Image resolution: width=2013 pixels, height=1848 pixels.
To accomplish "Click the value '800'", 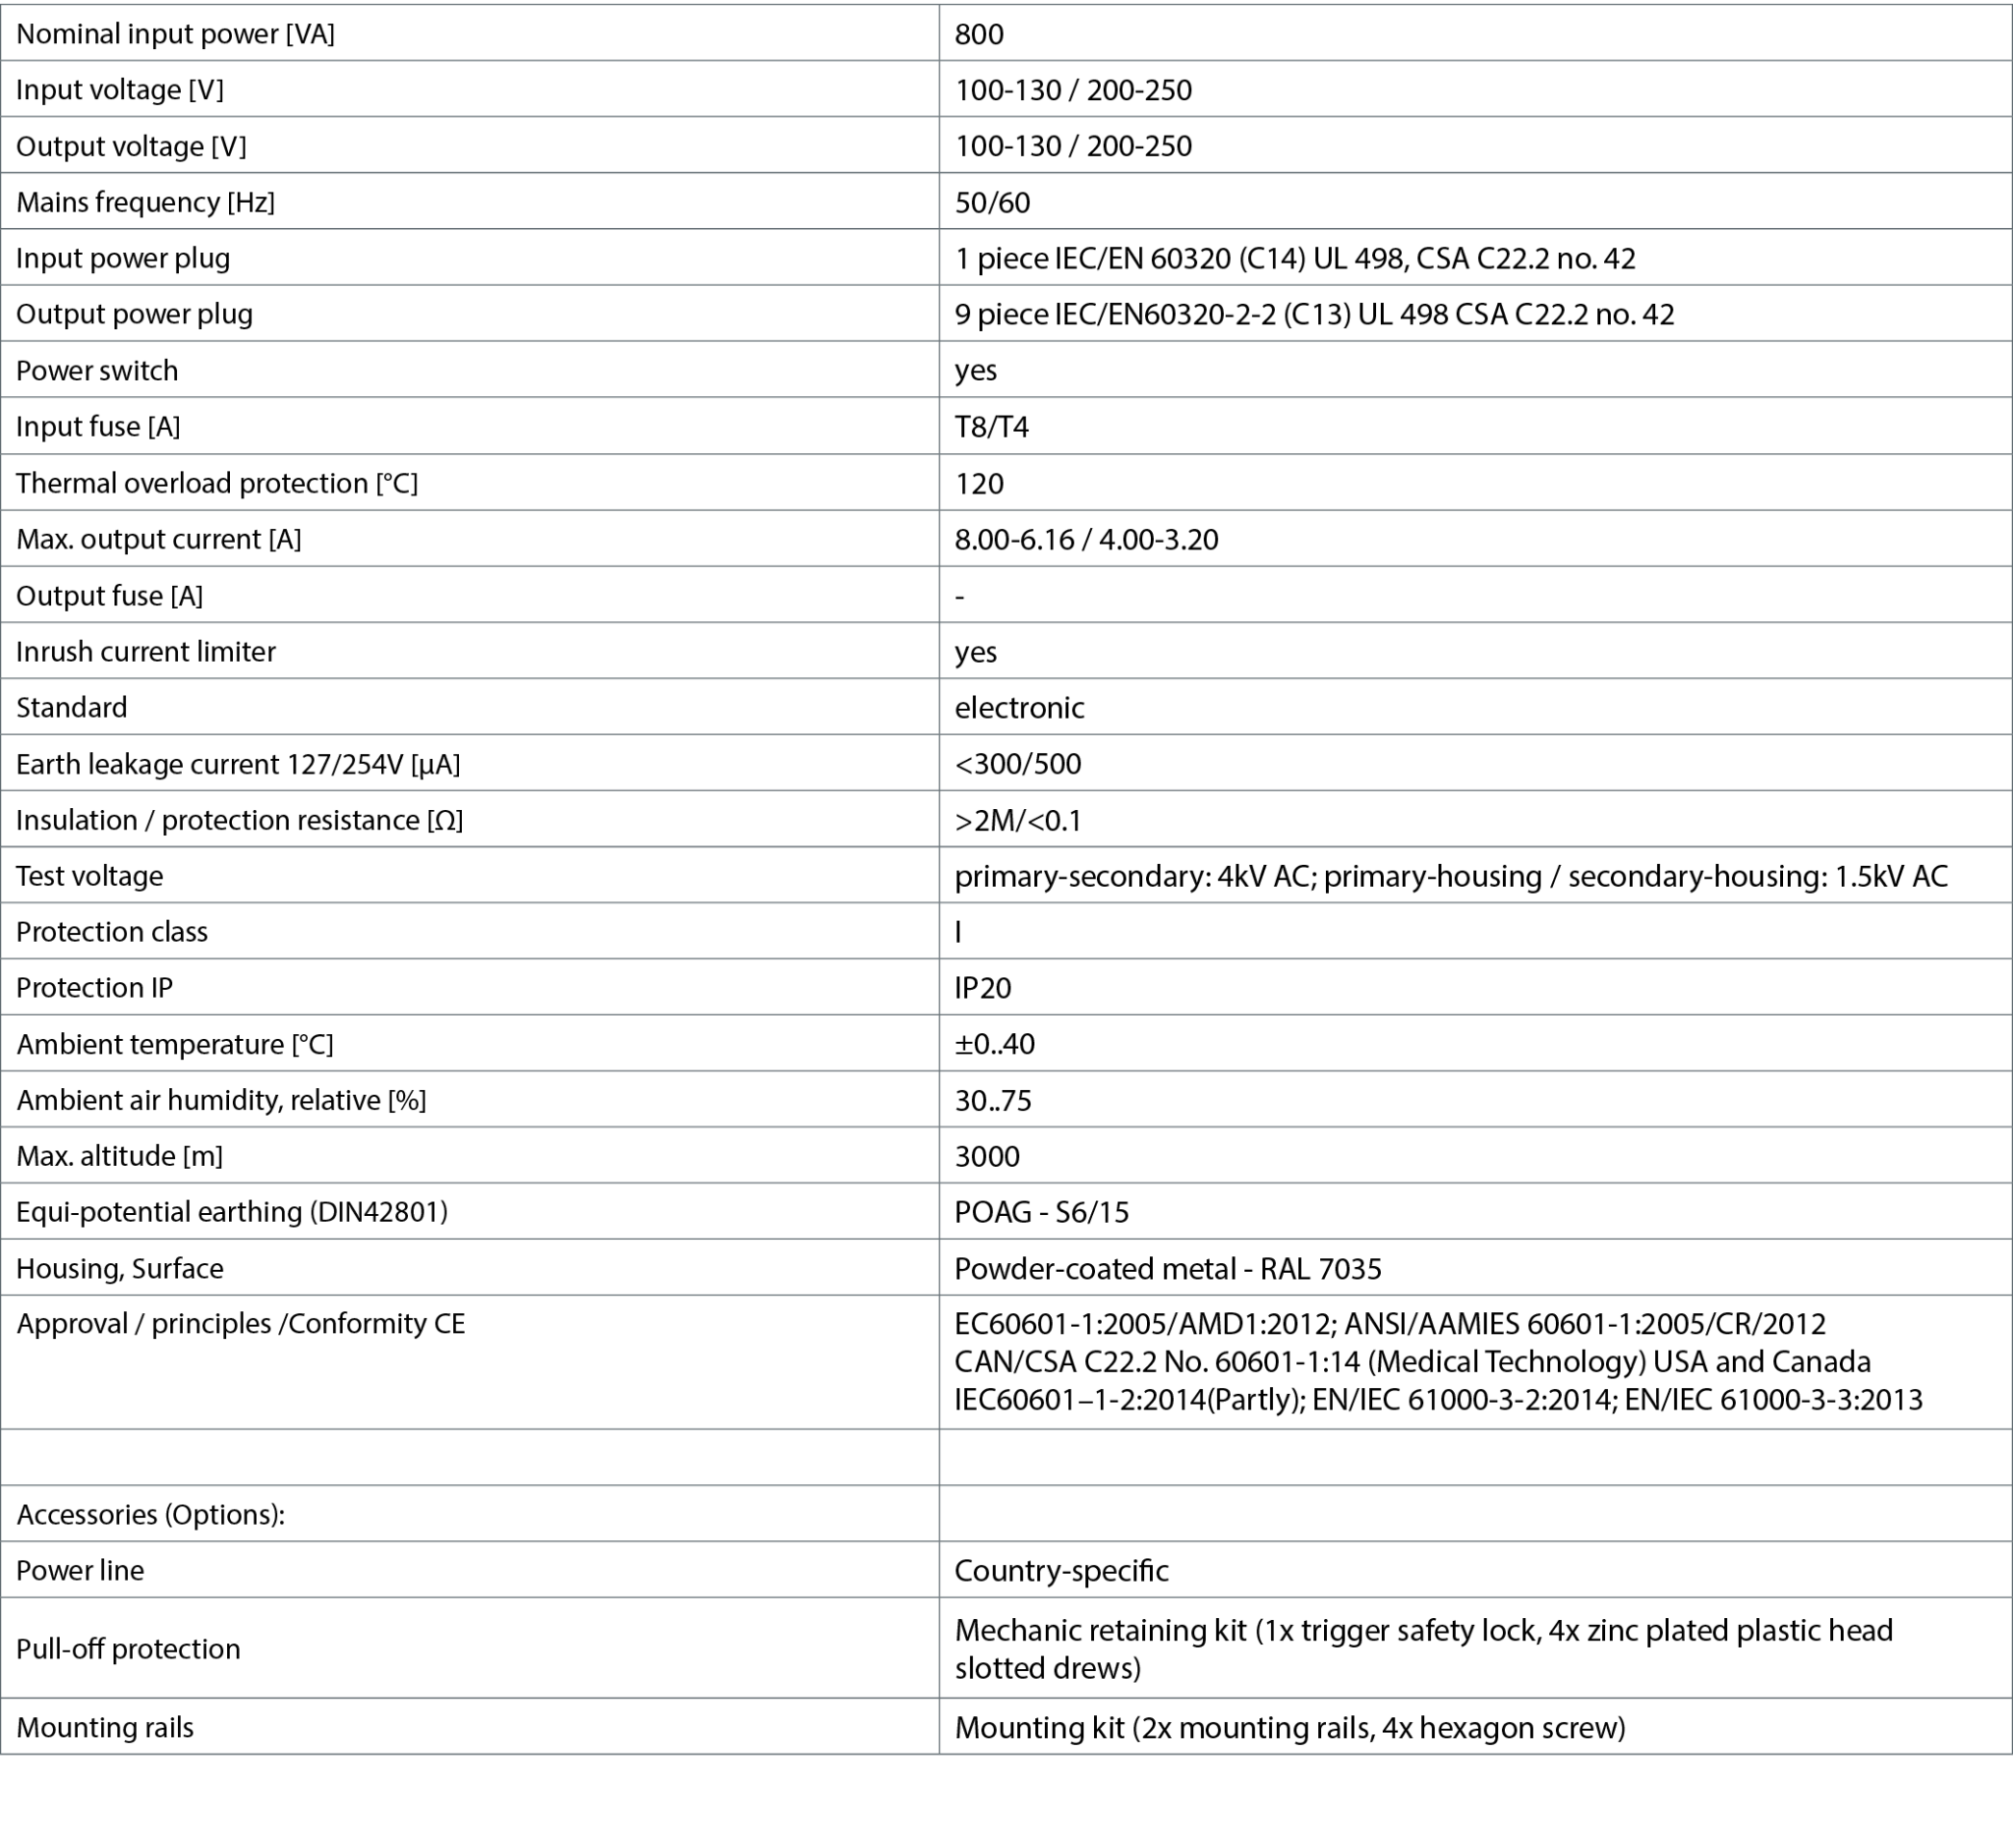I will point(979,34).
